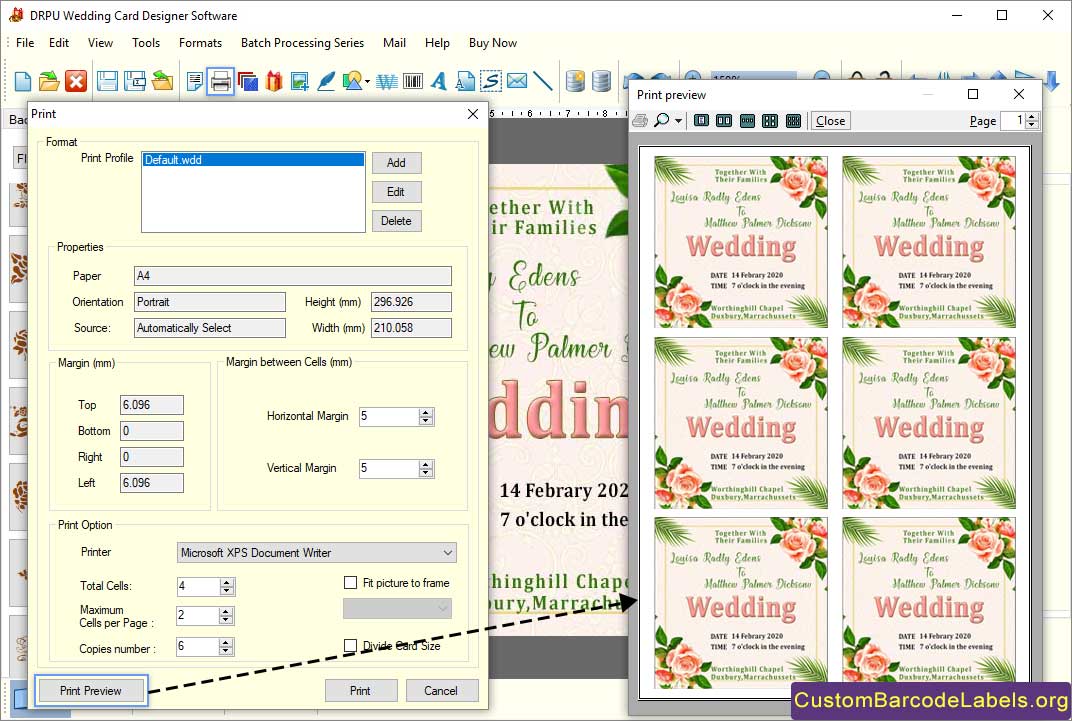Screen dimensions: 1072x721
Task: Click the Horizontal Margin input field
Action: [x=389, y=416]
